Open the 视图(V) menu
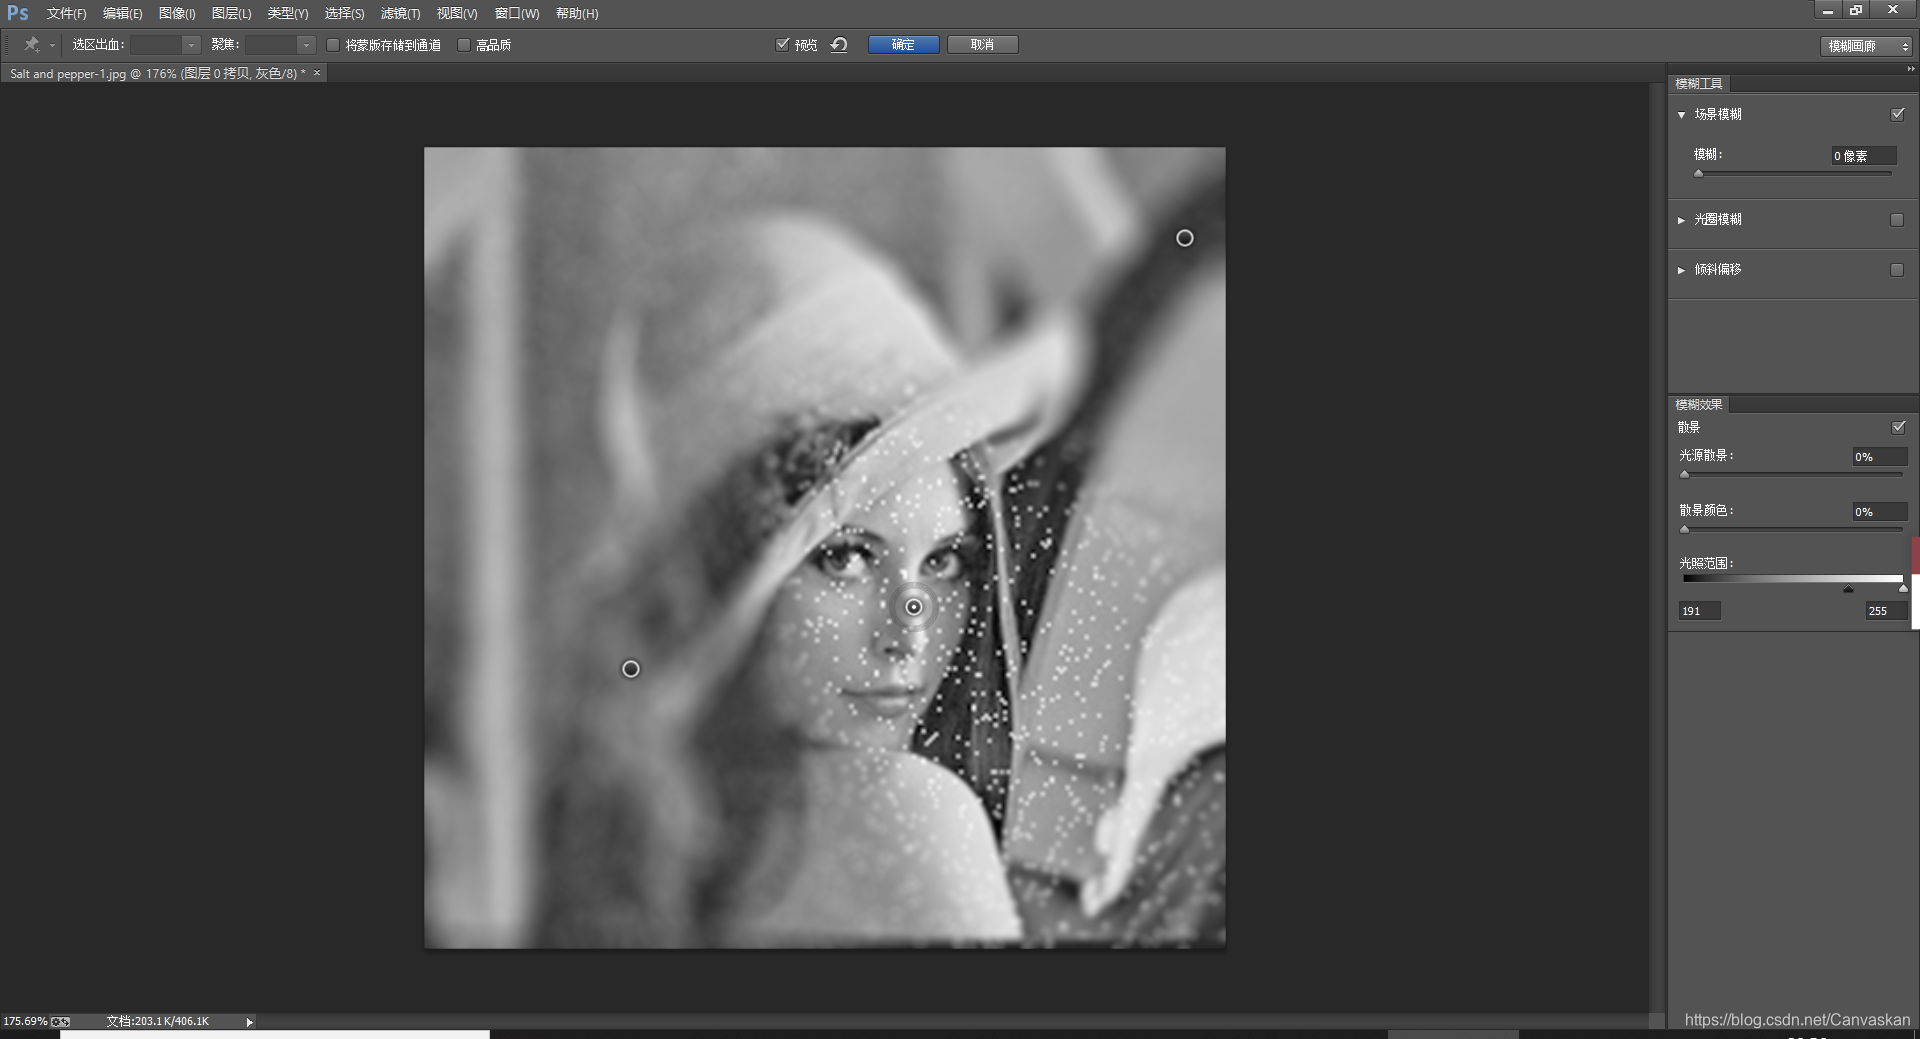 point(457,14)
